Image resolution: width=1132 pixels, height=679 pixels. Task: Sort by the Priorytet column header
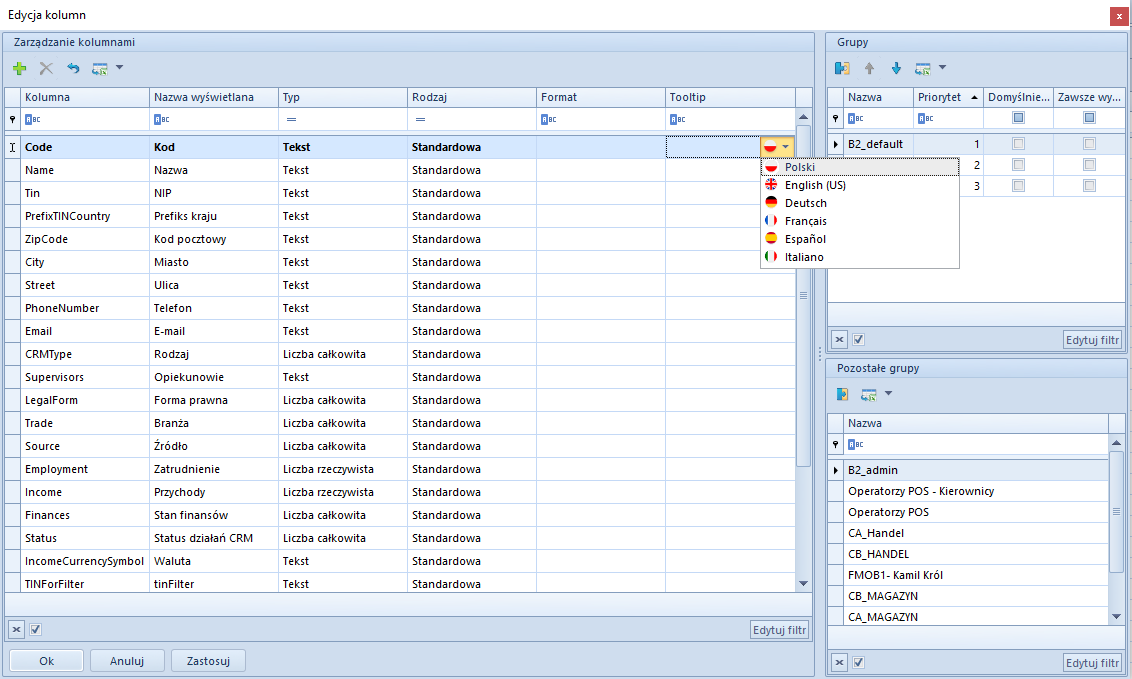[947, 97]
